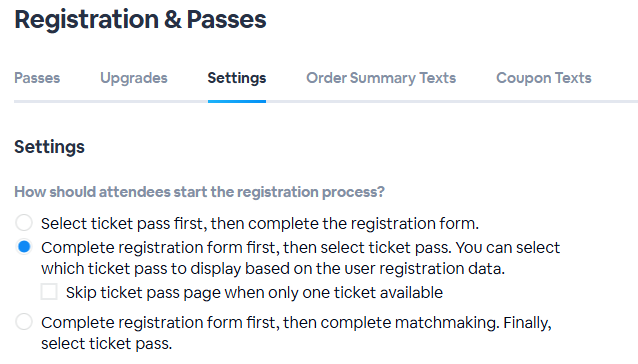Enable Skip ticket pass page checkbox

tap(49, 292)
